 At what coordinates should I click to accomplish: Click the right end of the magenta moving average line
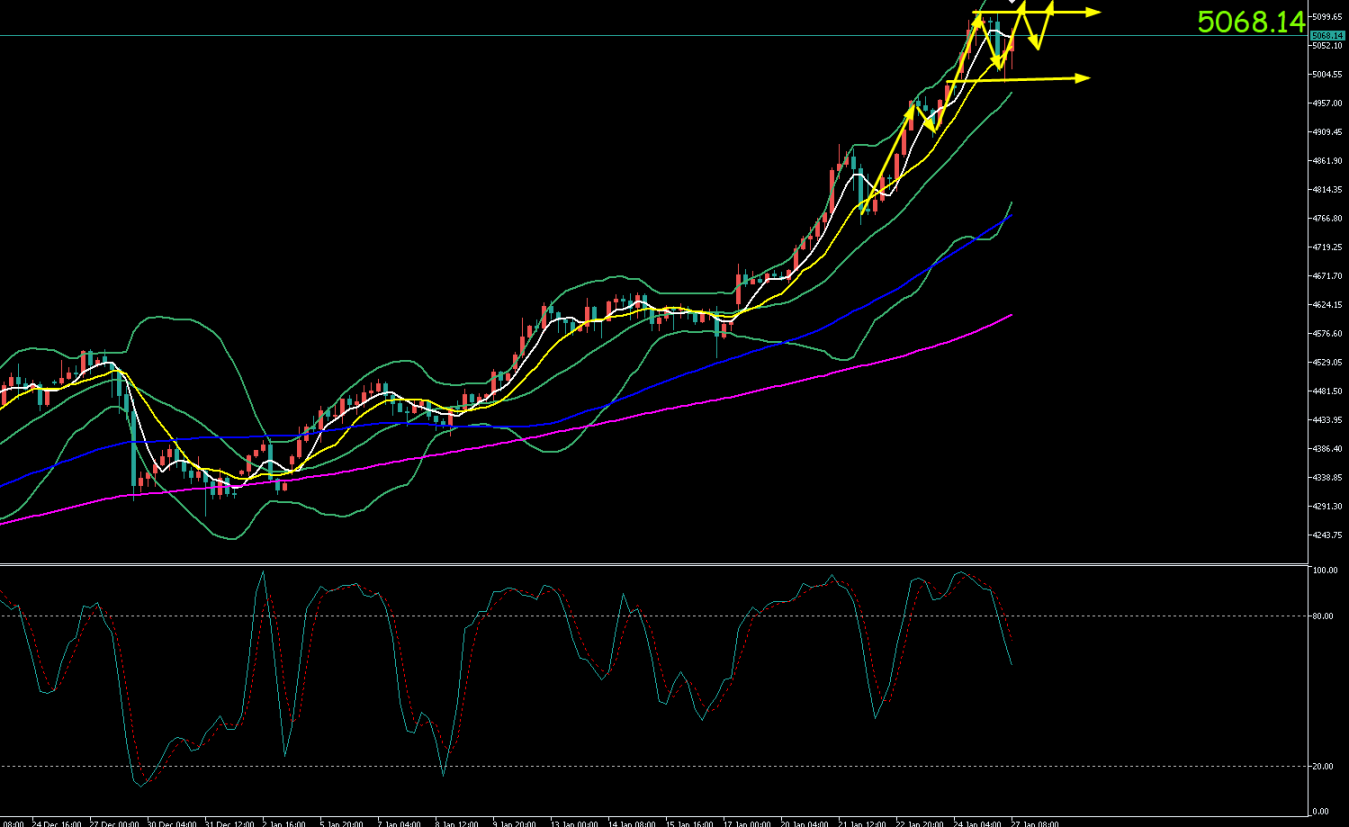[x=1010, y=315]
